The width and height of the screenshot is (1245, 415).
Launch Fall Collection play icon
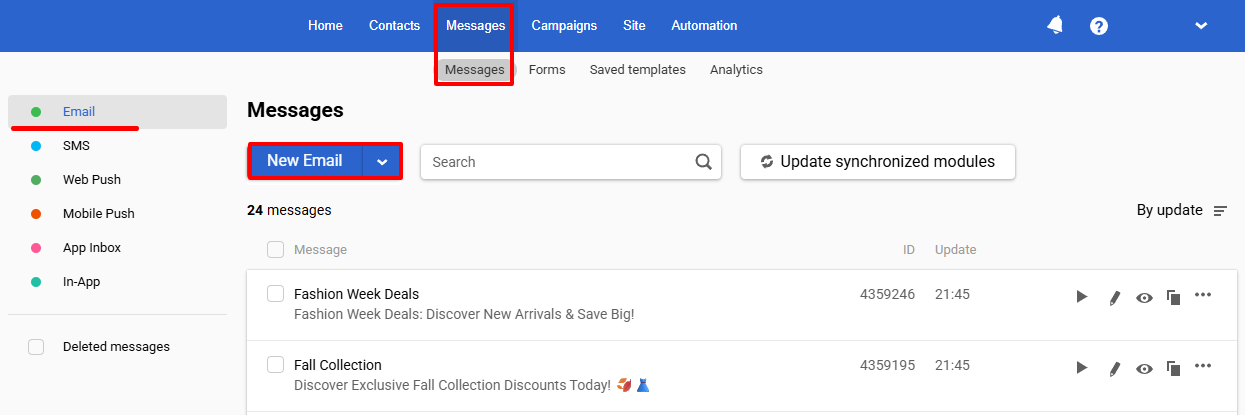[x=1081, y=367]
